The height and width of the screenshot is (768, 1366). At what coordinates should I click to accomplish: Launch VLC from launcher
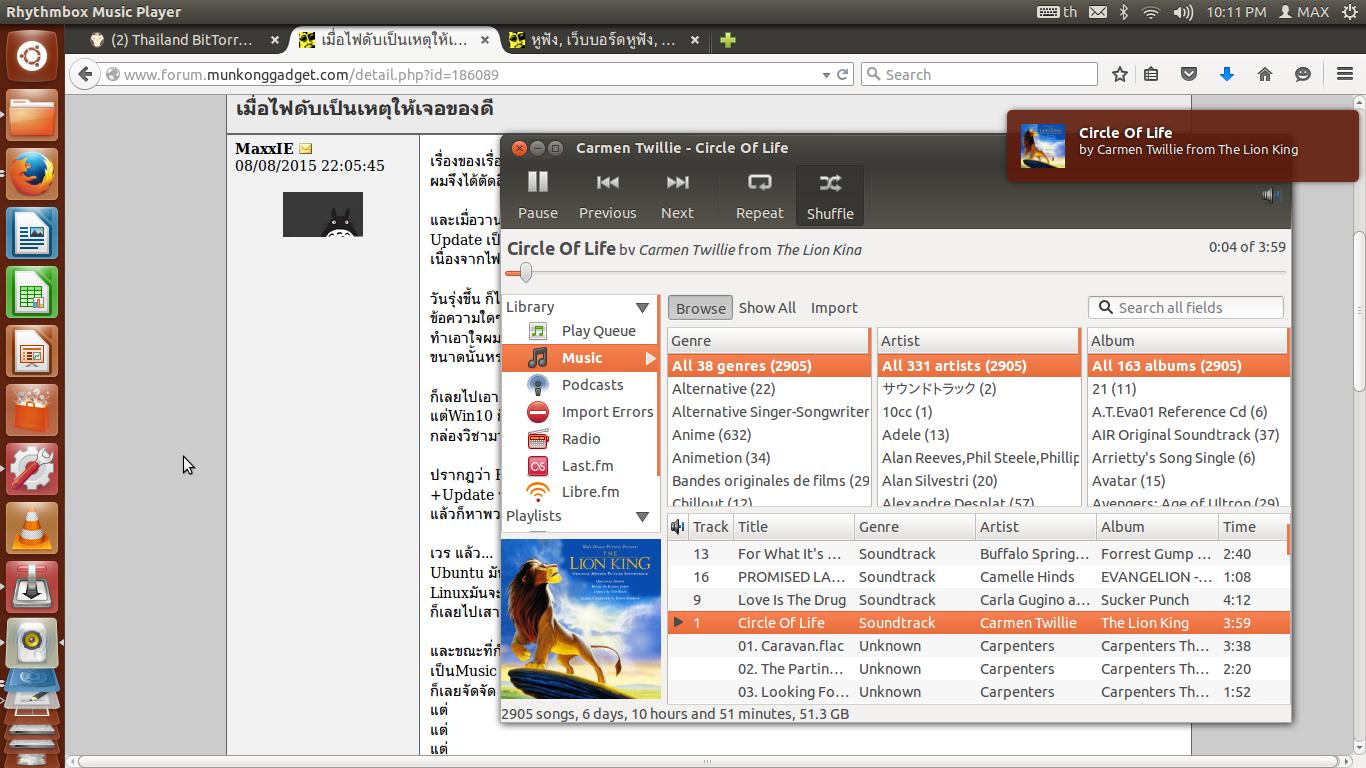[31, 527]
